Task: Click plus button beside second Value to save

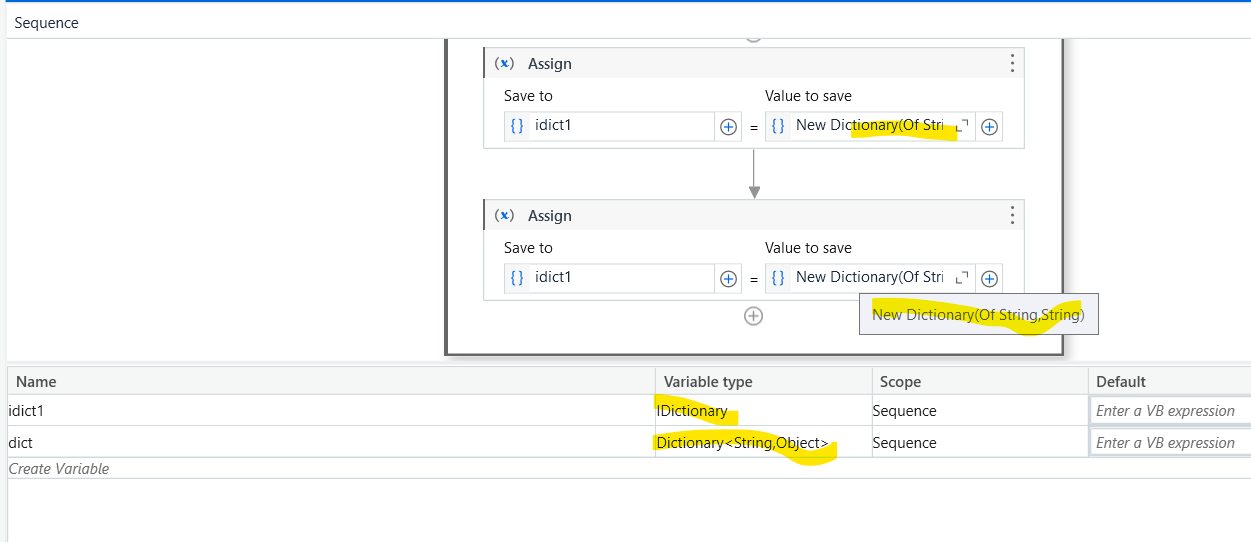Action: (x=989, y=279)
